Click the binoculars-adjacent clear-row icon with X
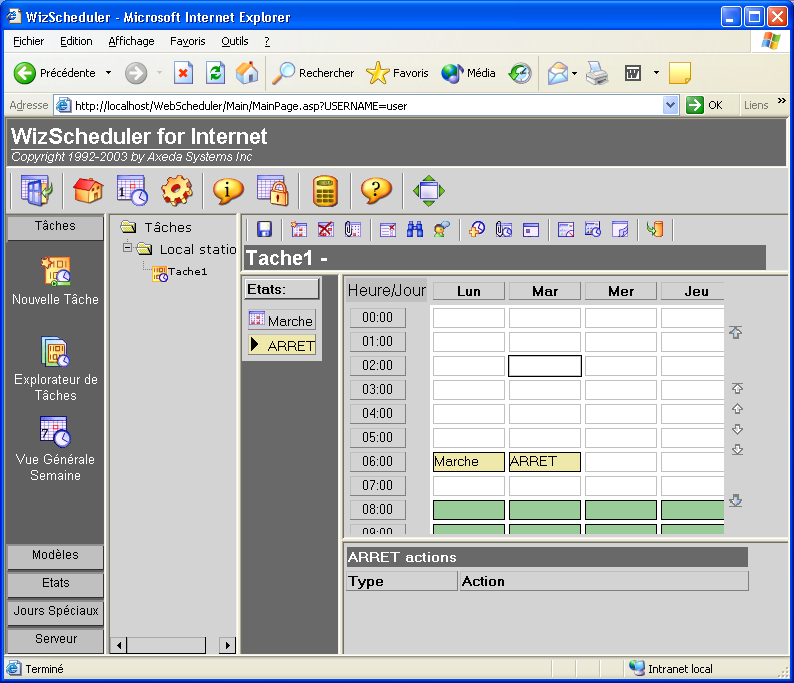This screenshot has width=794, height=683. 388,229
